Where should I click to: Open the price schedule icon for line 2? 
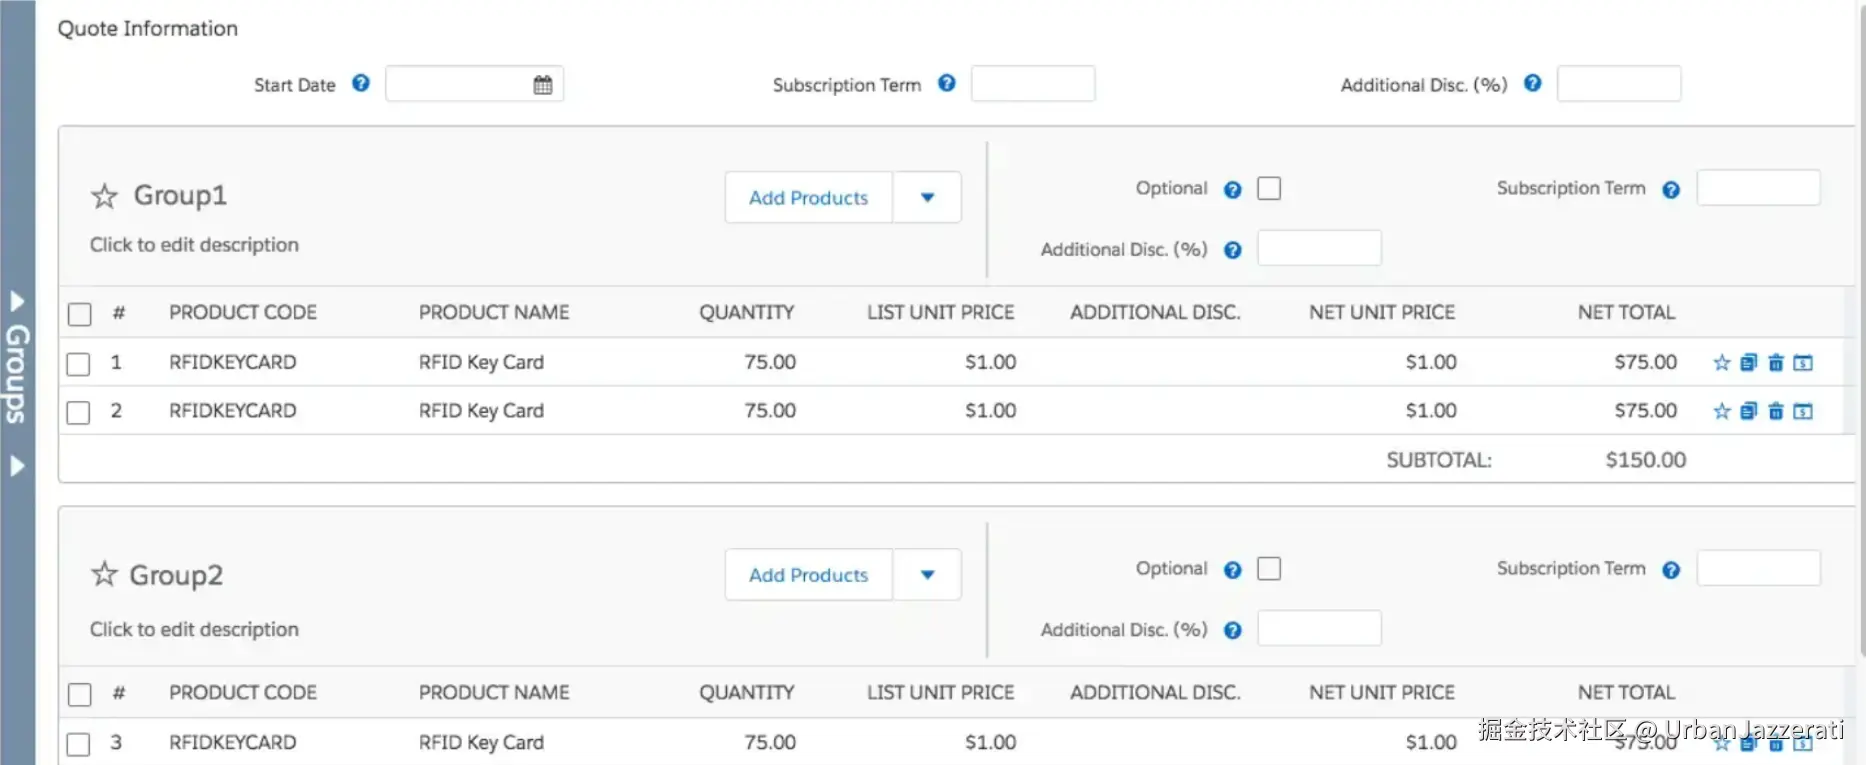coord(1803,411)
